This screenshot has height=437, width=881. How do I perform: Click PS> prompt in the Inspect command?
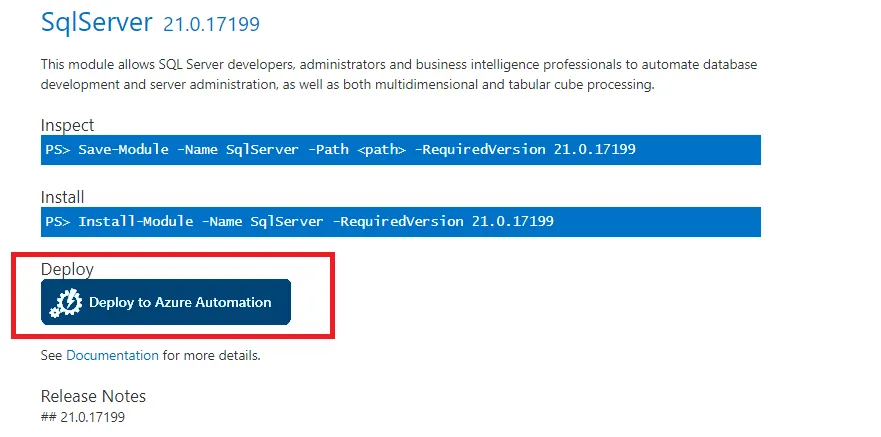(58, 150)
